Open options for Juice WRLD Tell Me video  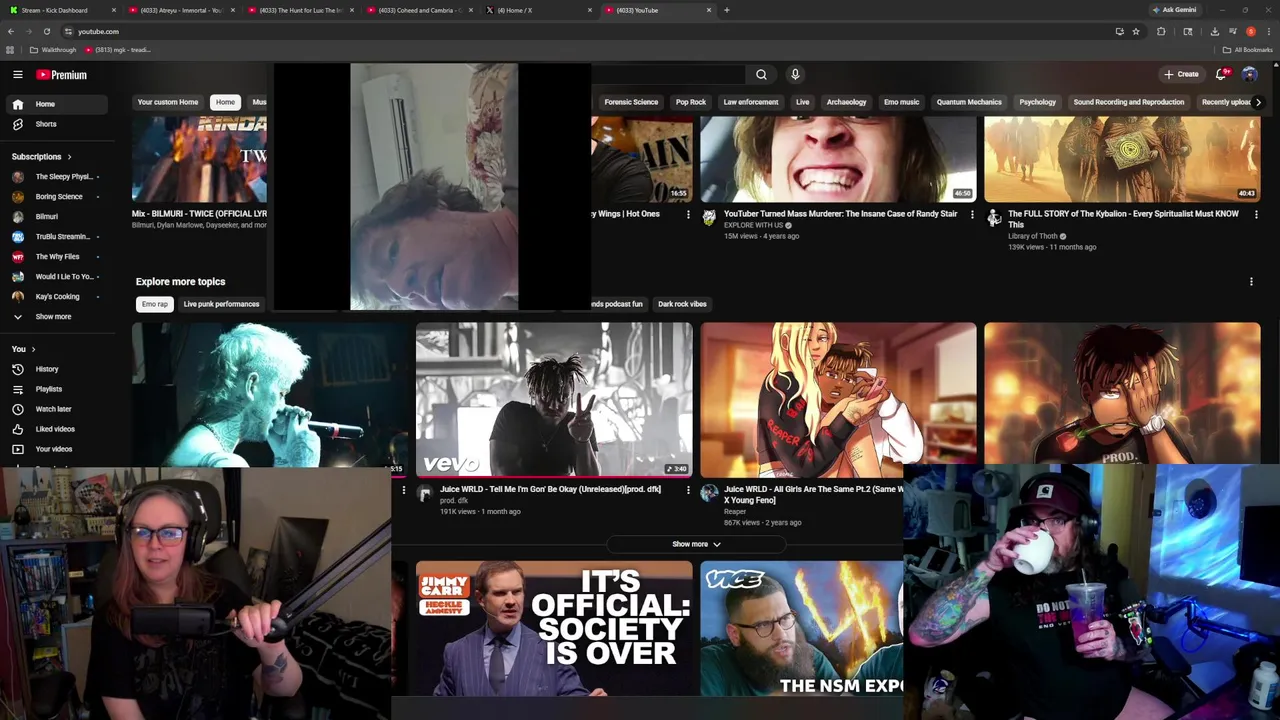[x=688, y=490]
